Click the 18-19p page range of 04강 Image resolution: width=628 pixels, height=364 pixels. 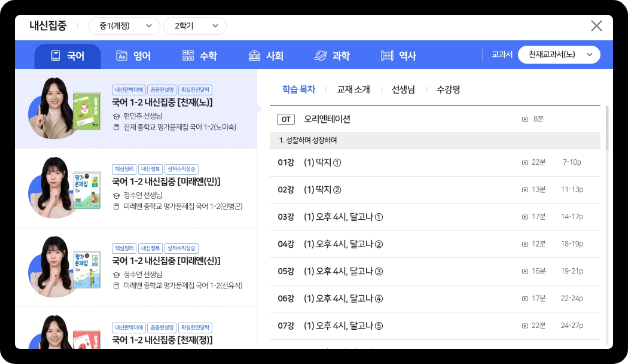pos(572,244)
